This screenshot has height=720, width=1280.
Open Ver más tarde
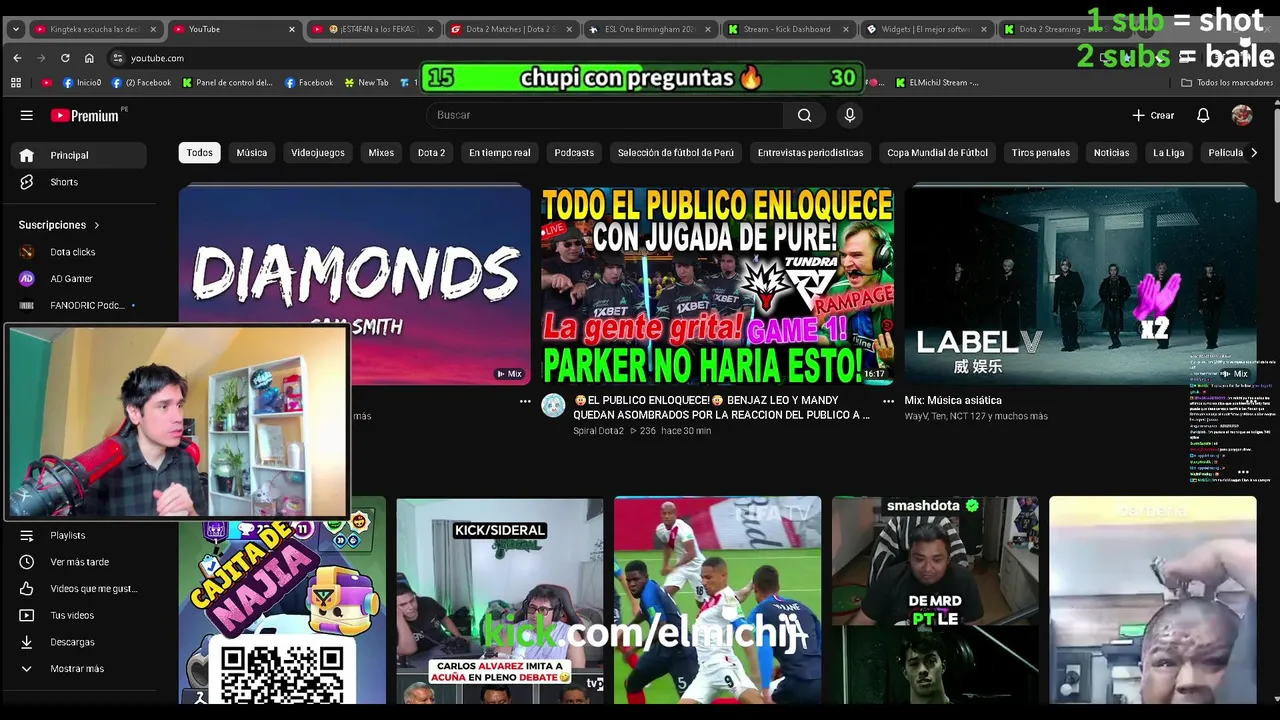(x=79, y=562)
